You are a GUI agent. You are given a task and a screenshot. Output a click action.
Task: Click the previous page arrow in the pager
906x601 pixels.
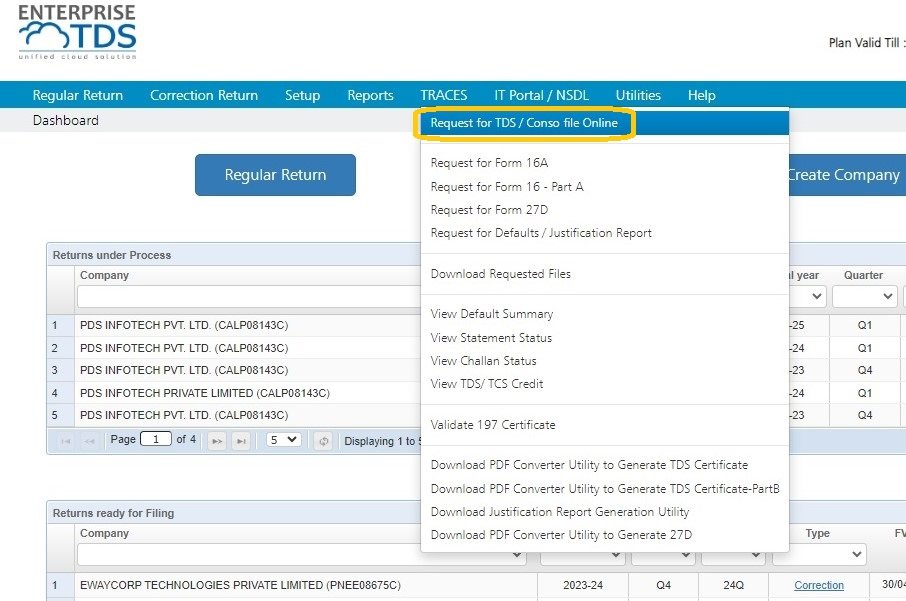pos(90,440)
